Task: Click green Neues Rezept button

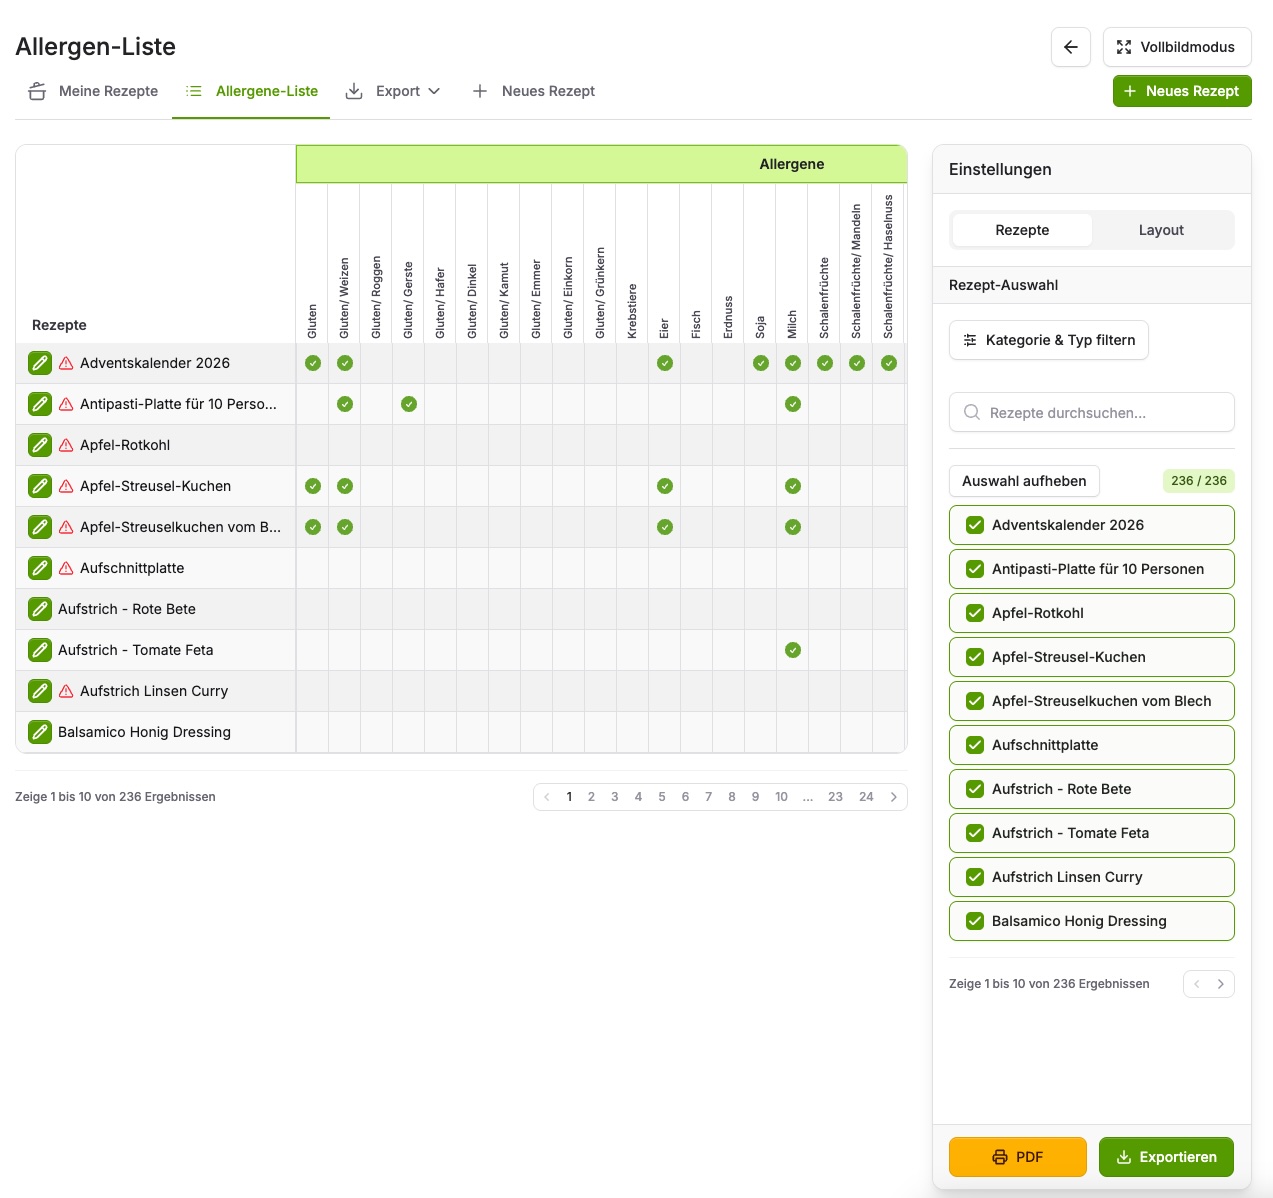Action: pyautogui.click(x=1182, y=91)
